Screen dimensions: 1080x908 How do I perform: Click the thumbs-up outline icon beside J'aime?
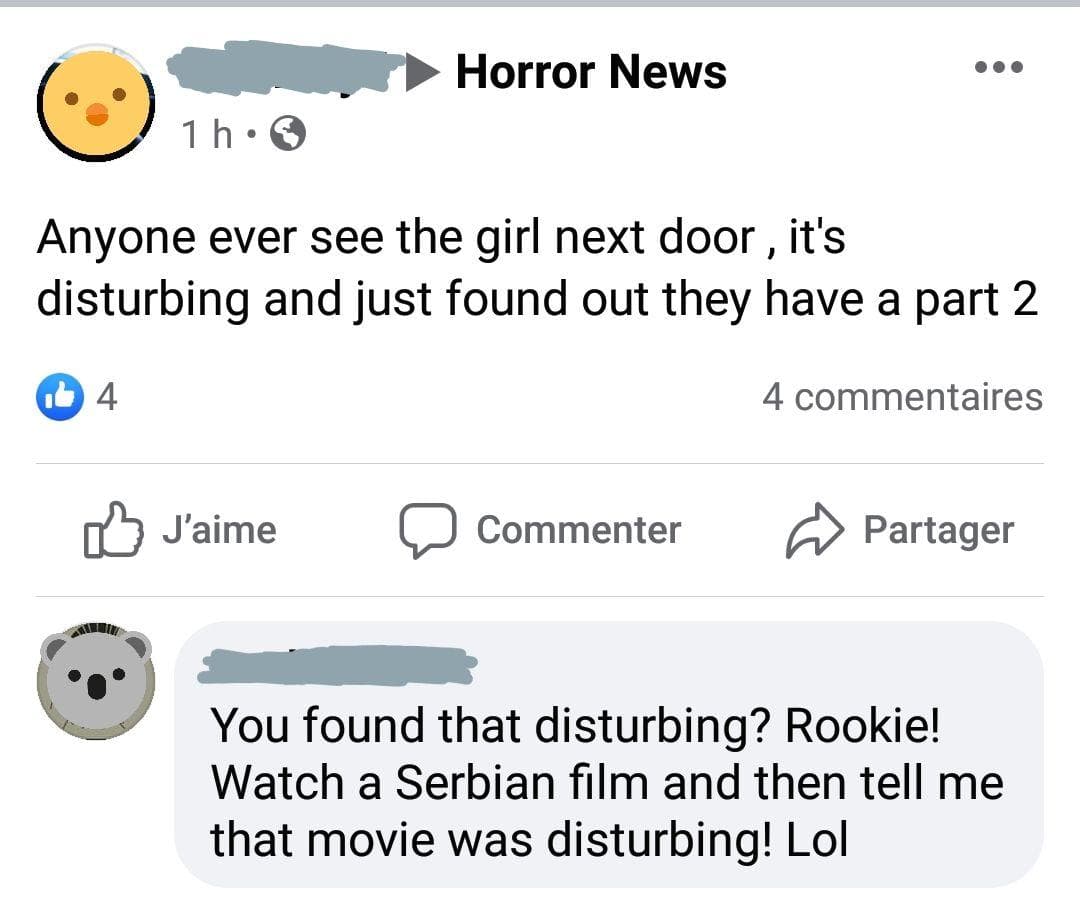[x=113, y=530]
